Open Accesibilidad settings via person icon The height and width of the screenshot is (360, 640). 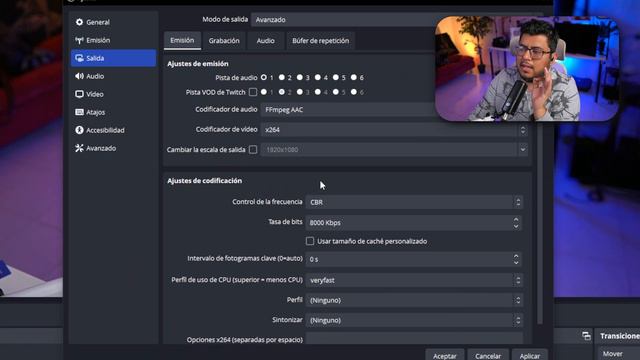click(79, 130)
